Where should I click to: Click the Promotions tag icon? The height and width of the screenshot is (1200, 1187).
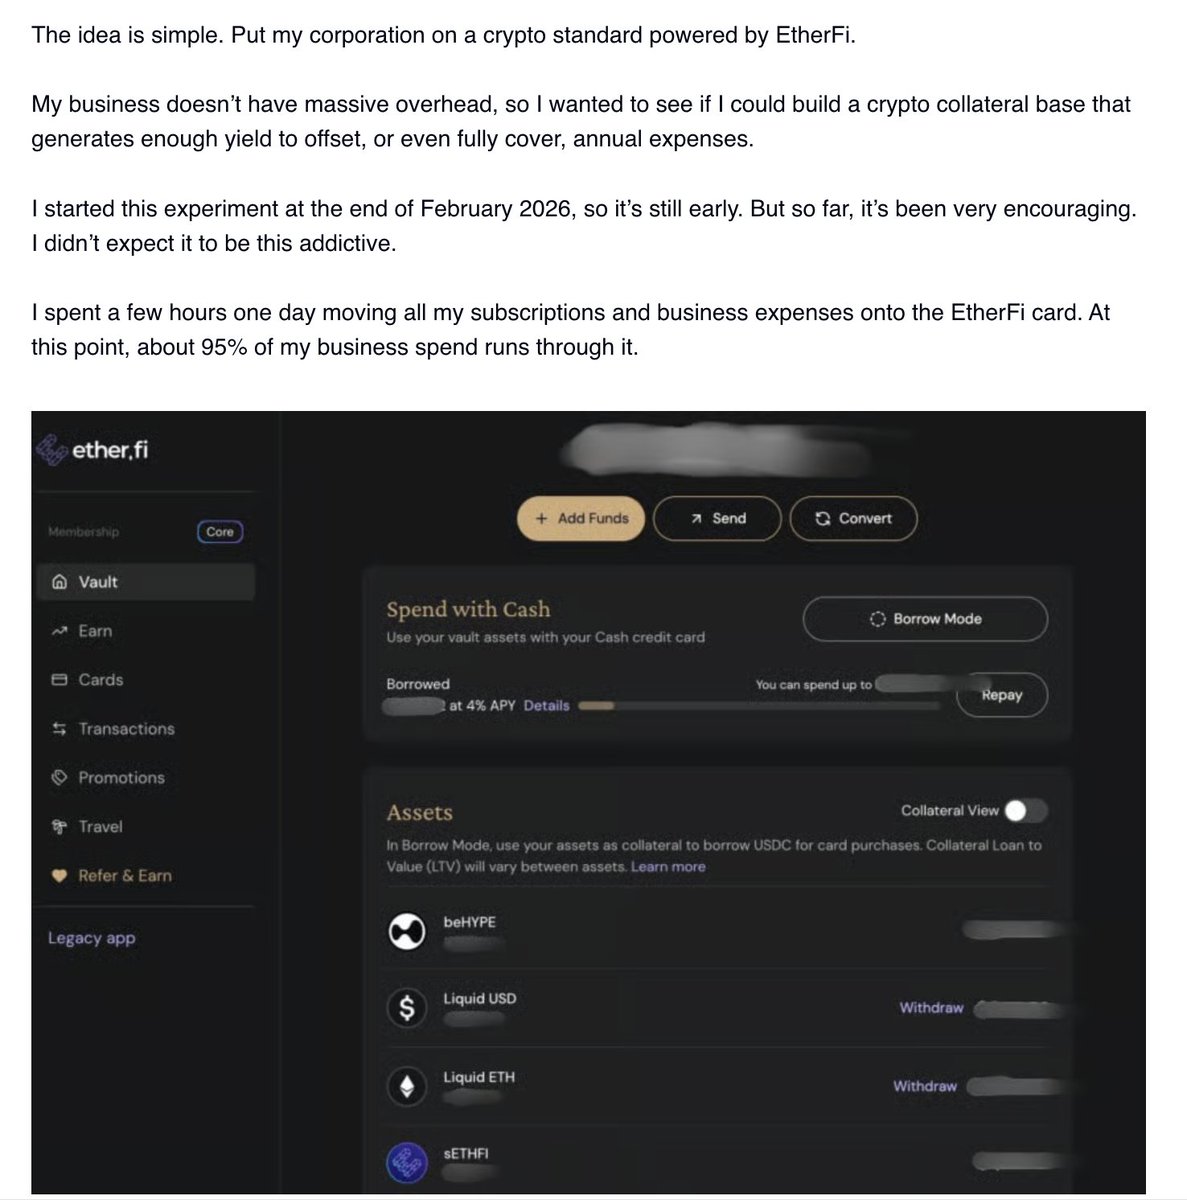(x=59, y=778)
